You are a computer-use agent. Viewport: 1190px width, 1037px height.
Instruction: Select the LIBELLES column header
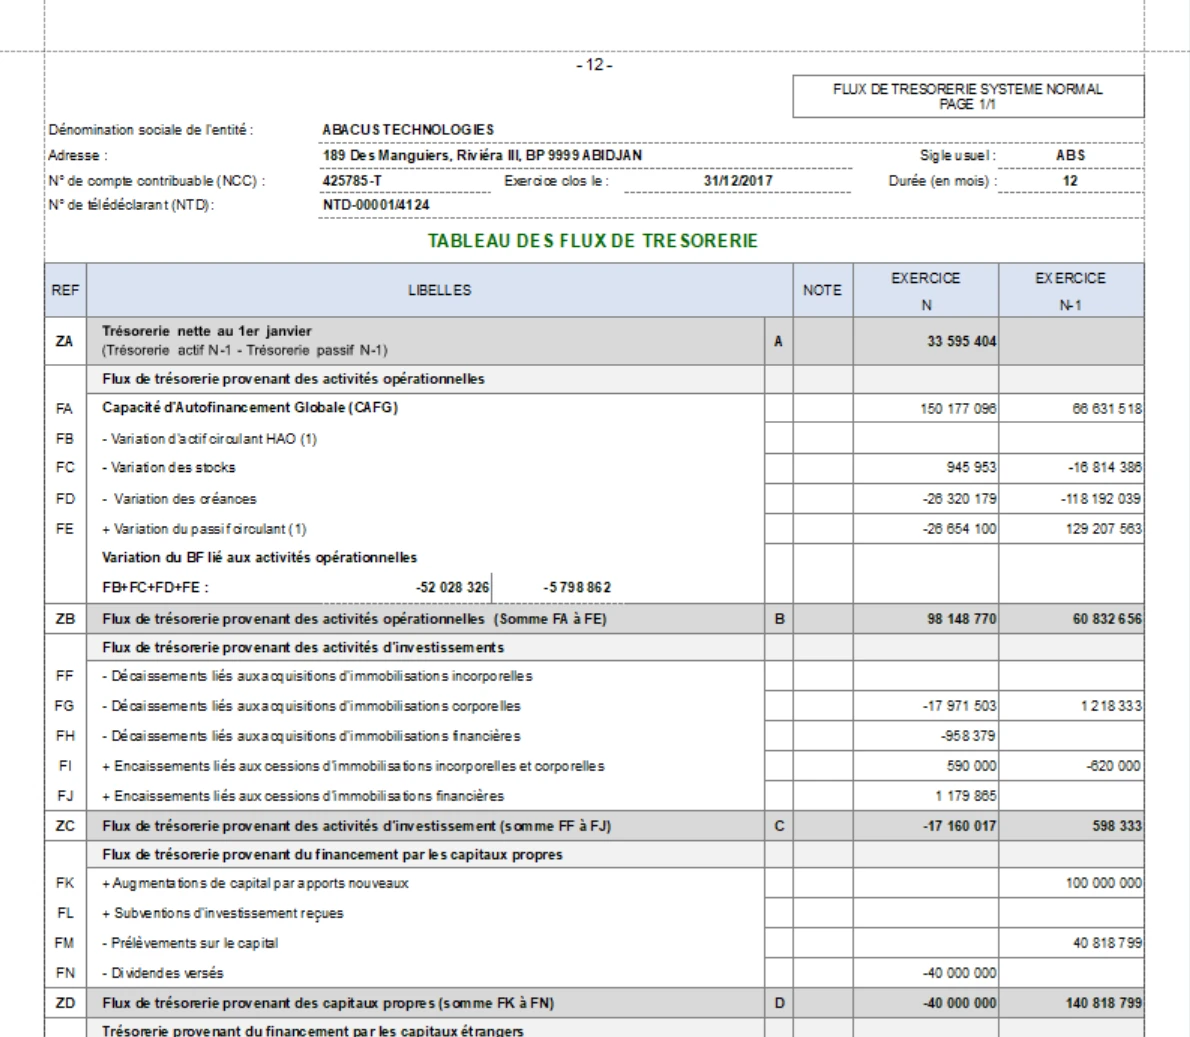[x=439, y=290]
